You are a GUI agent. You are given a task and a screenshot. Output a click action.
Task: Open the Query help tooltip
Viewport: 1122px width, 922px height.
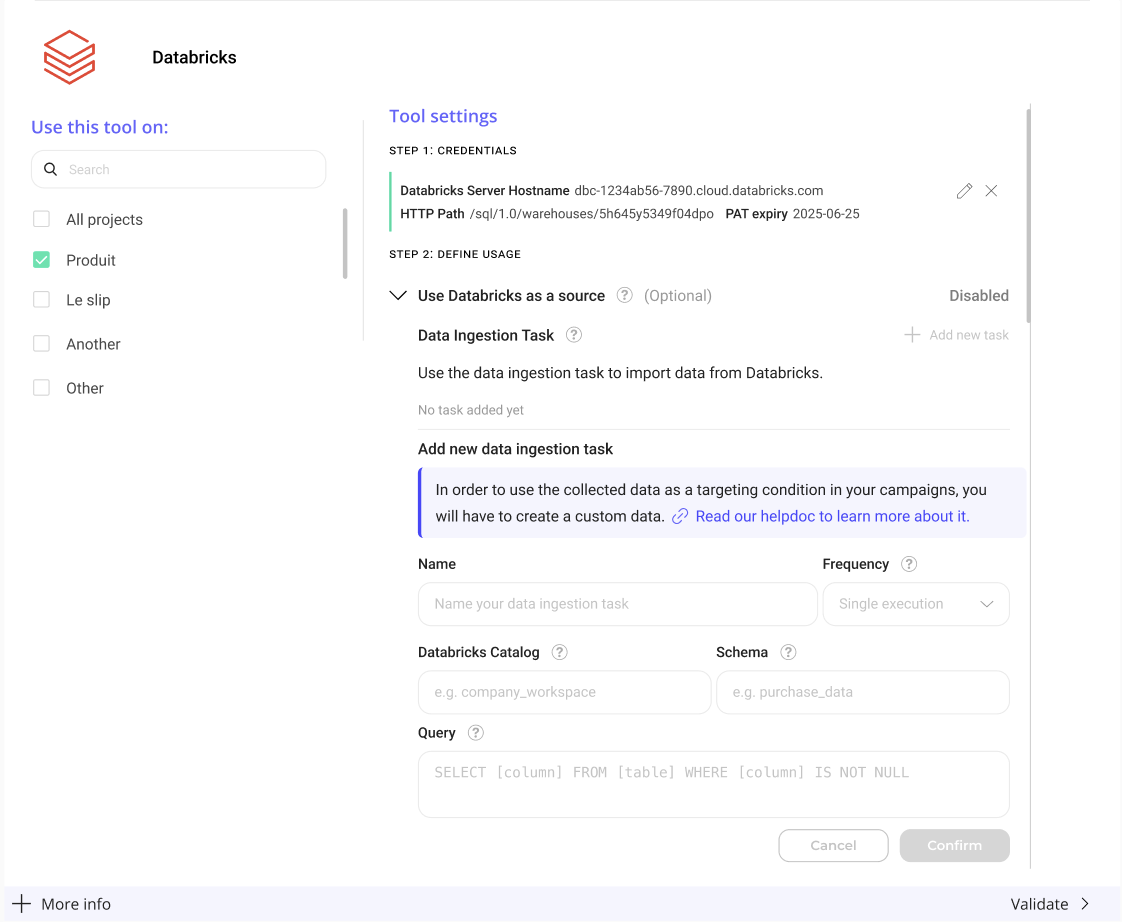point(476,733)
